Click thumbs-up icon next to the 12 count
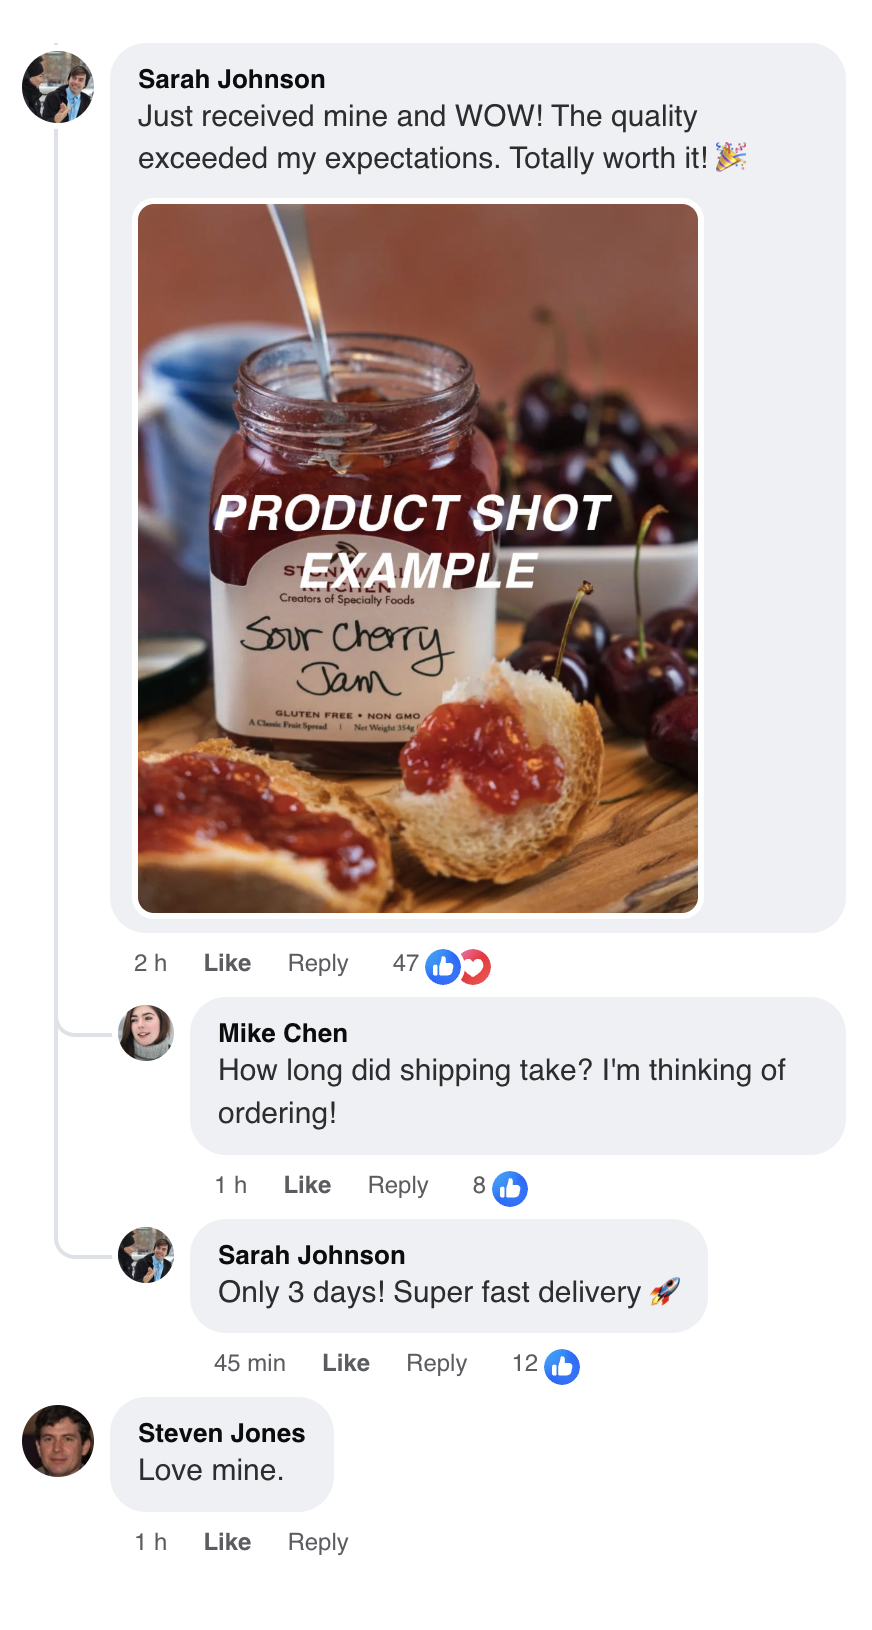The width and height of the screenshot is (872, 1630). (x=562, y=1367)
